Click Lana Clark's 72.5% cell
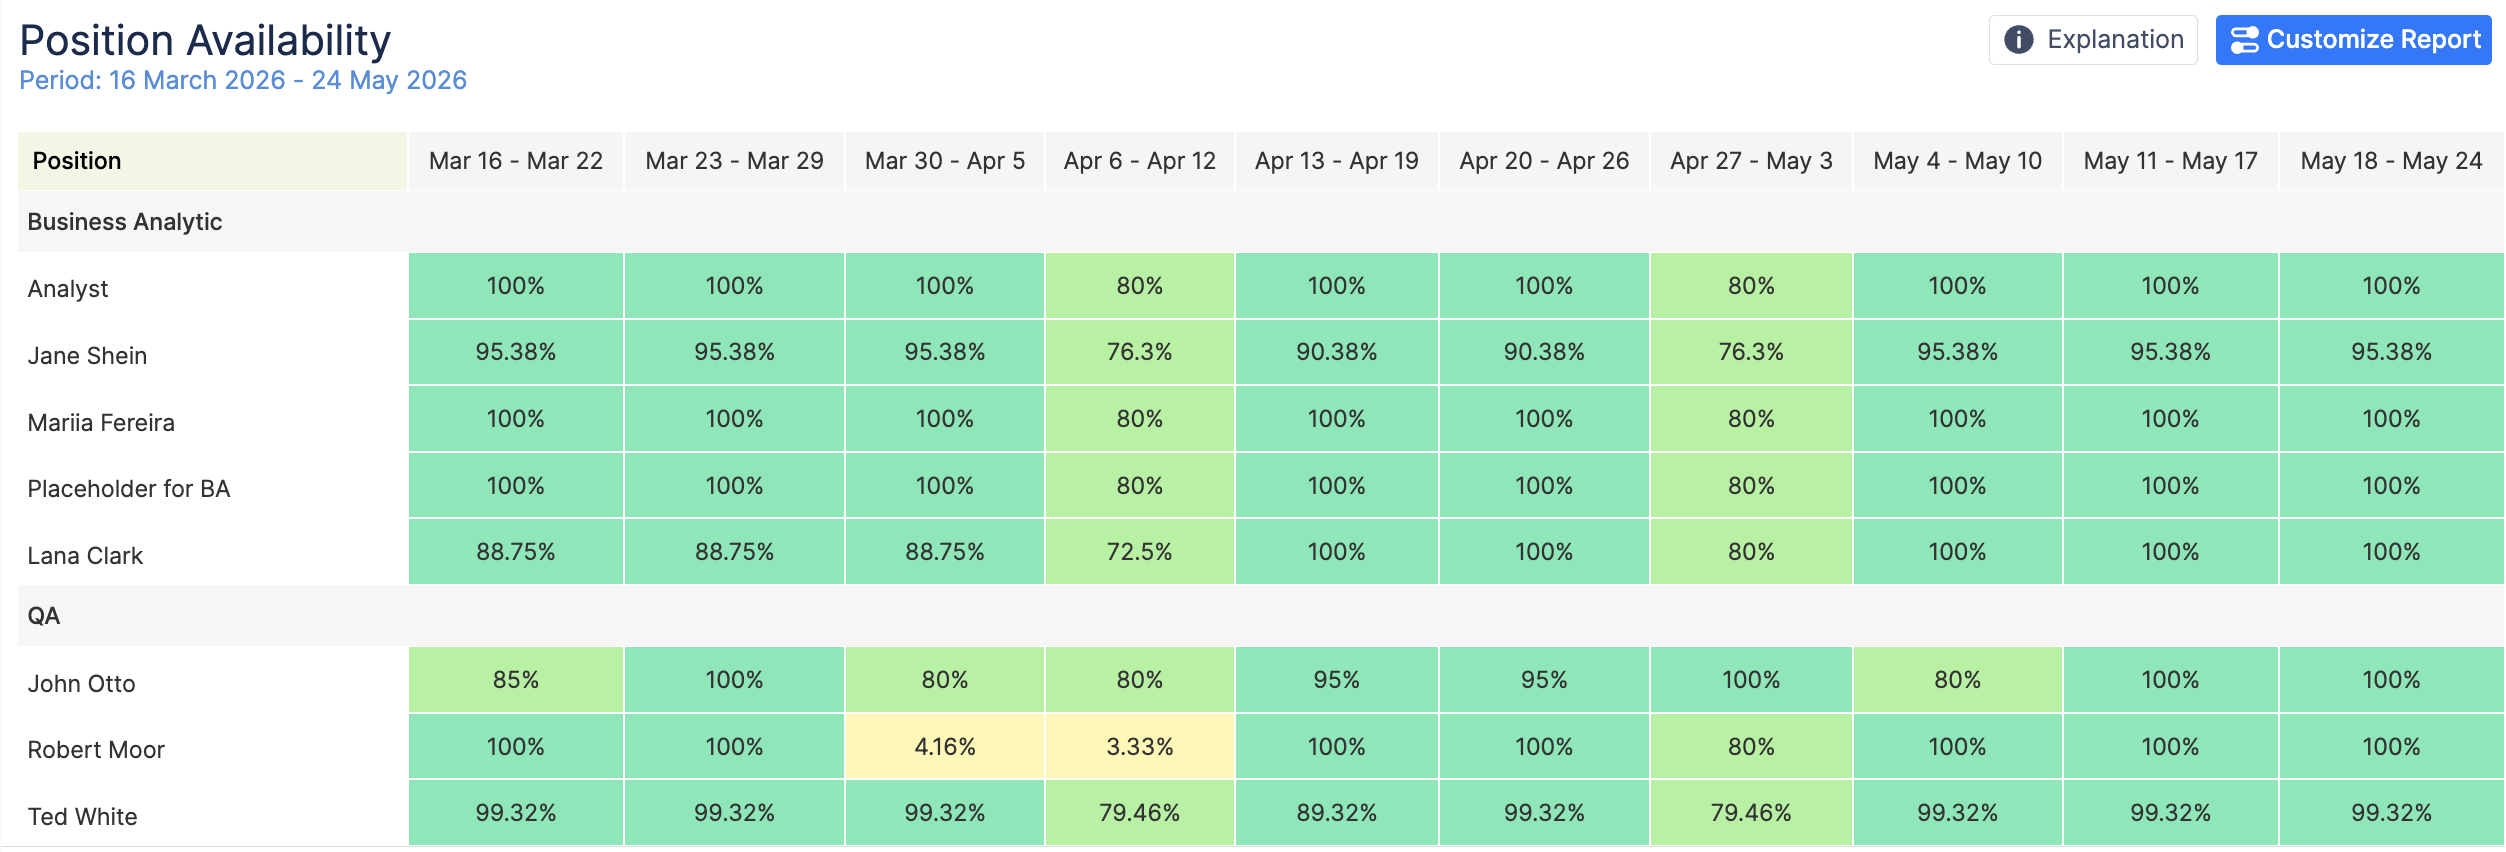This screenshot has width=2506, height=852. pos(1139,552)
